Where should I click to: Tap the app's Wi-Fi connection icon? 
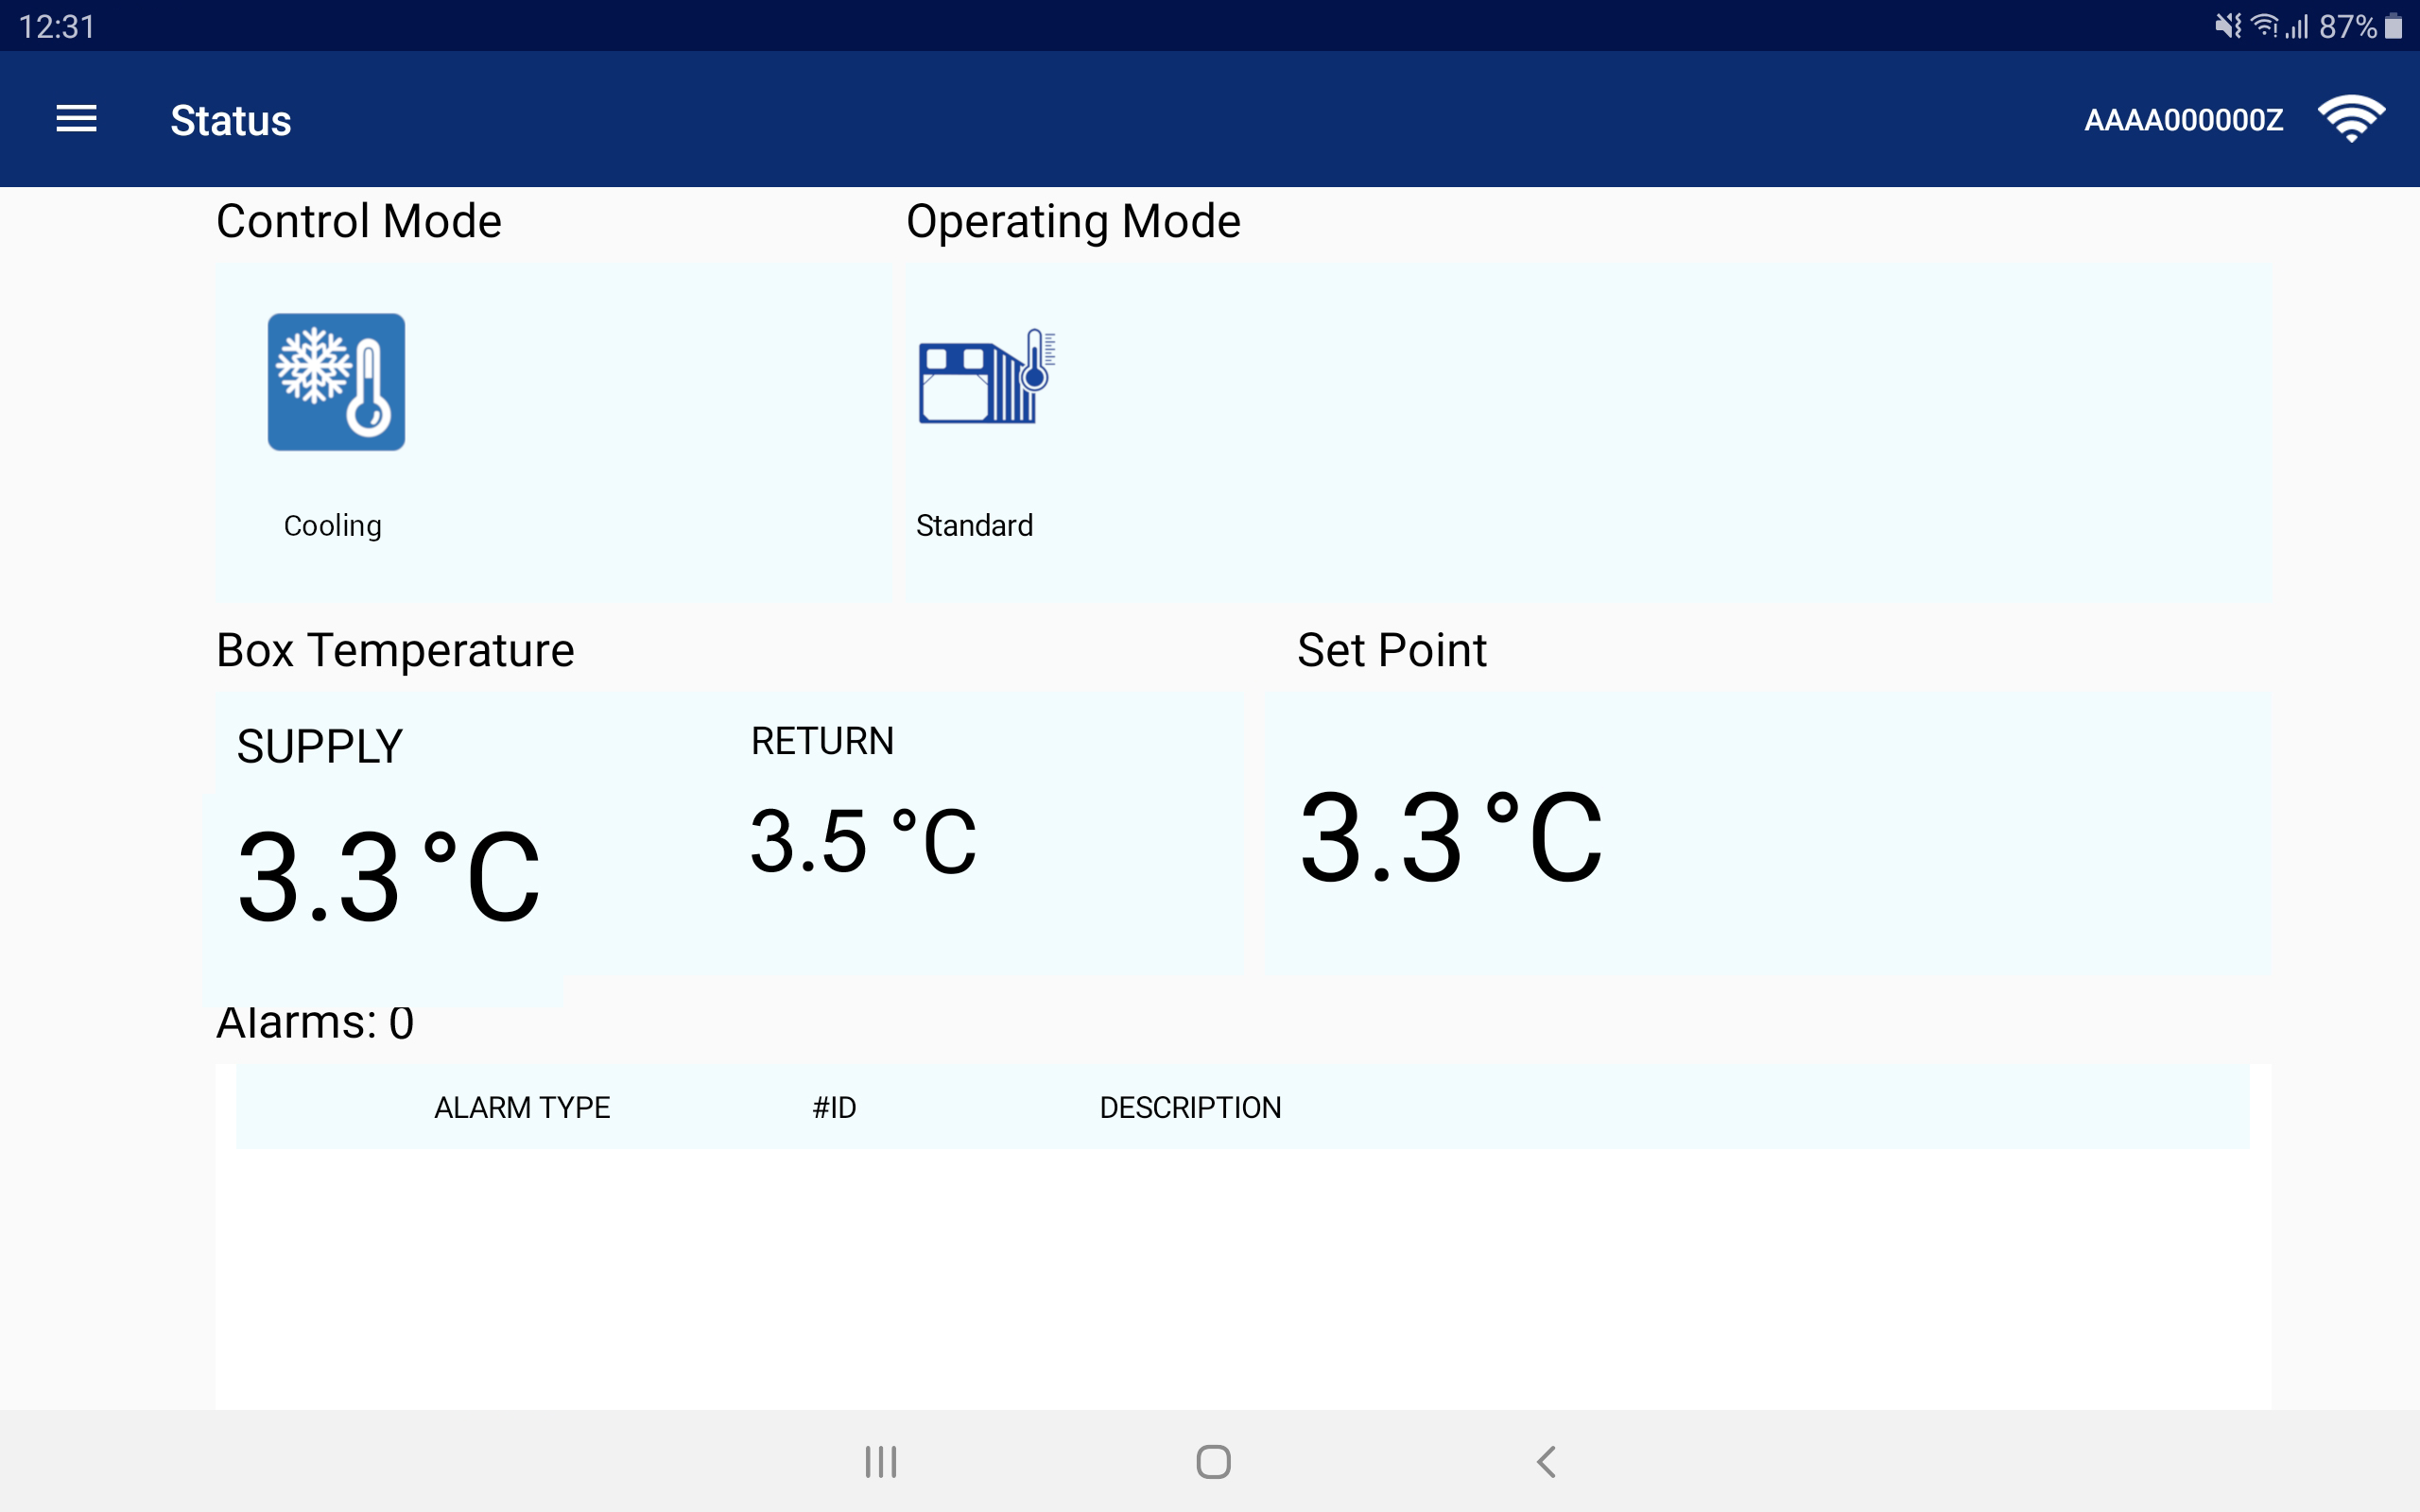pos(2351,119)
